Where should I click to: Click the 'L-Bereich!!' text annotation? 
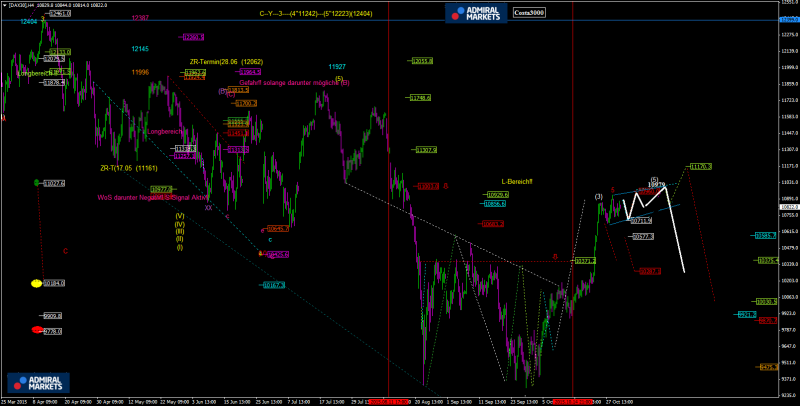pyautogui.click(x=517, y=181)
